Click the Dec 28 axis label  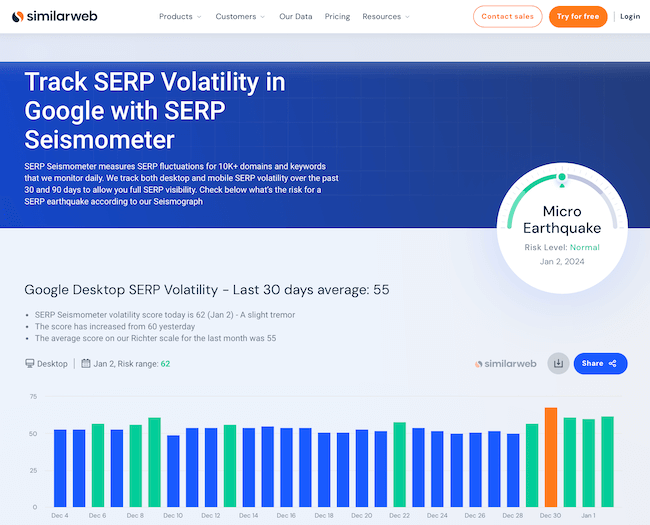513,515
